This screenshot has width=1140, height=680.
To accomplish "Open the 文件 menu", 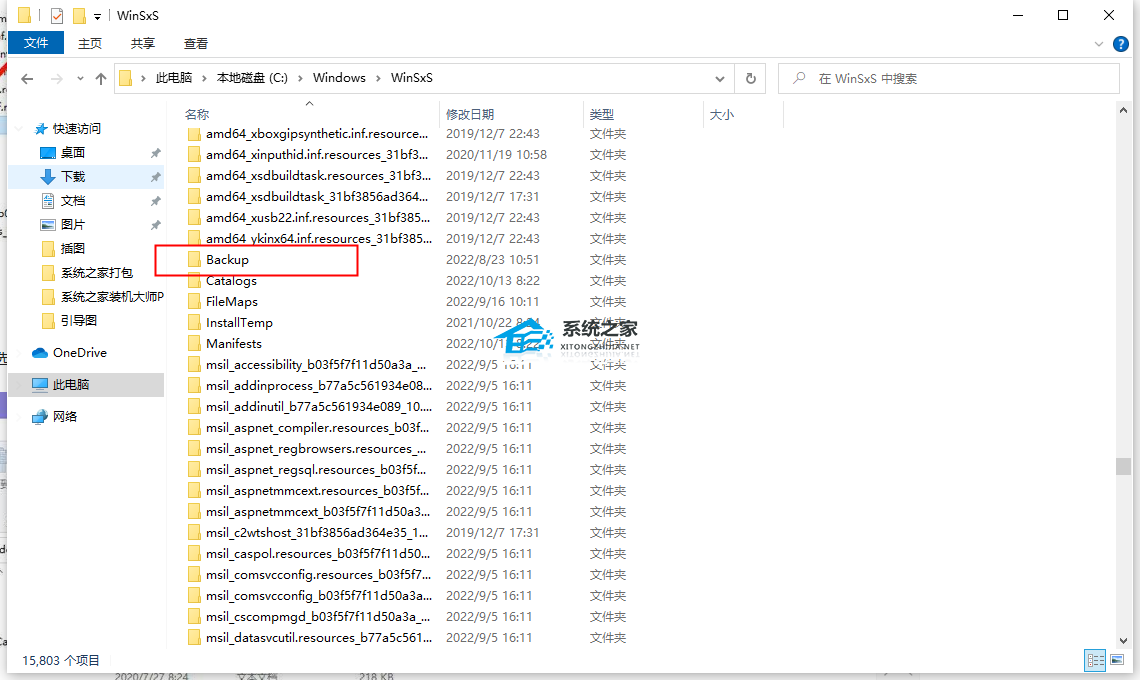I will 36,43.
